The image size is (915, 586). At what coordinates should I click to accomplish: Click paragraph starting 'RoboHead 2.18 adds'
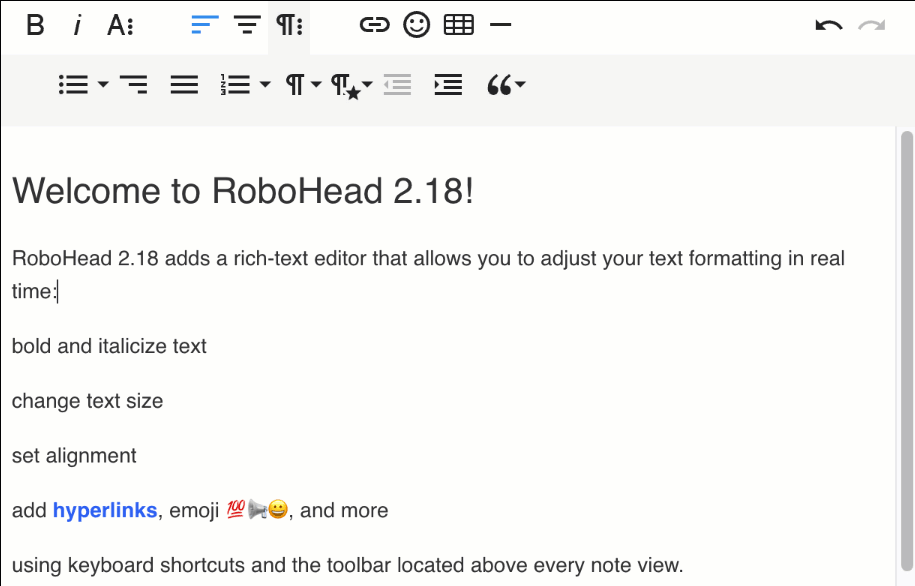point(428,274)
